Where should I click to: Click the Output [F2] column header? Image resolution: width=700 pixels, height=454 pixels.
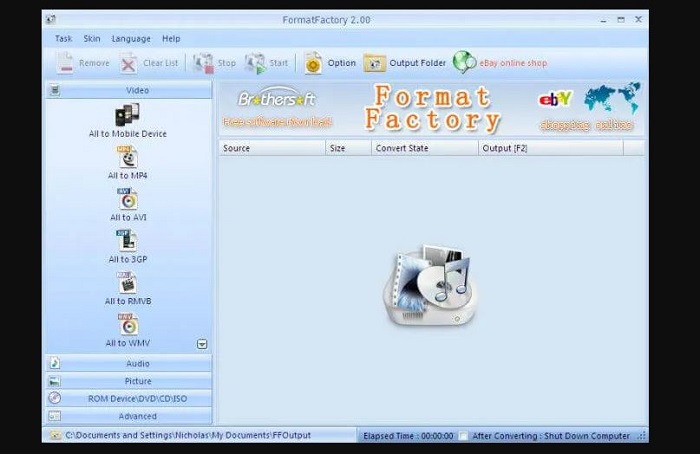click(551, 148)
